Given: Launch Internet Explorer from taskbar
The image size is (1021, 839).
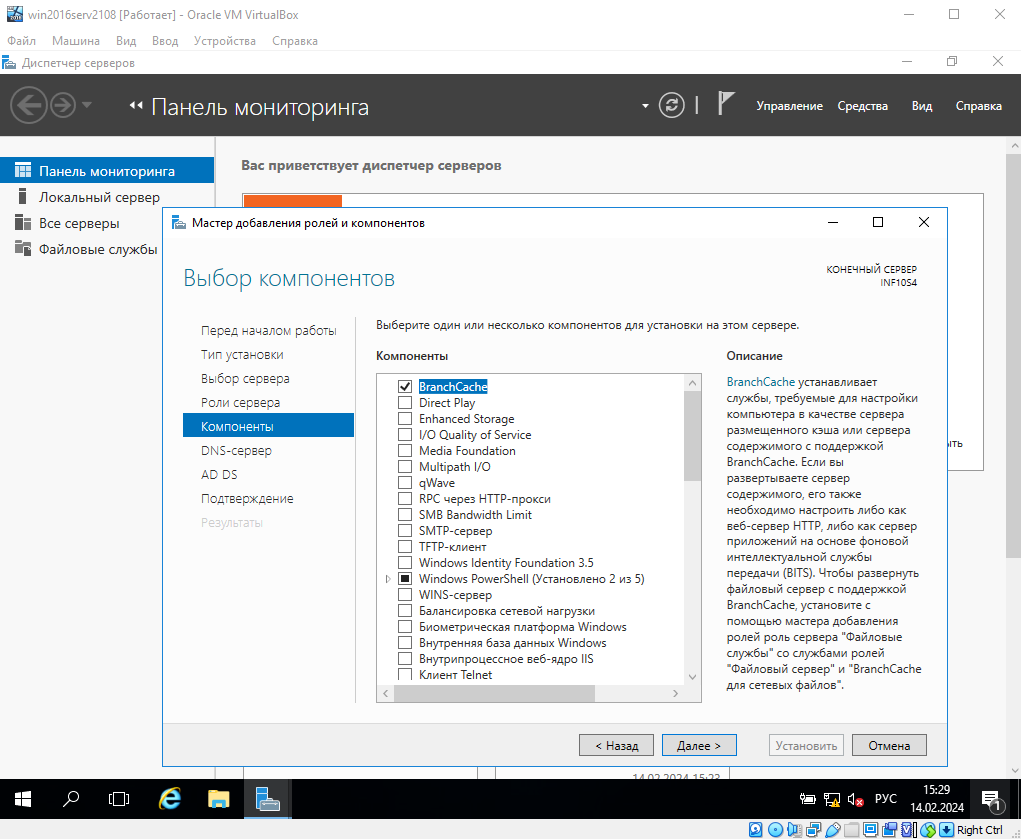Looking at the screenshot, I should (x=170, y=799).
